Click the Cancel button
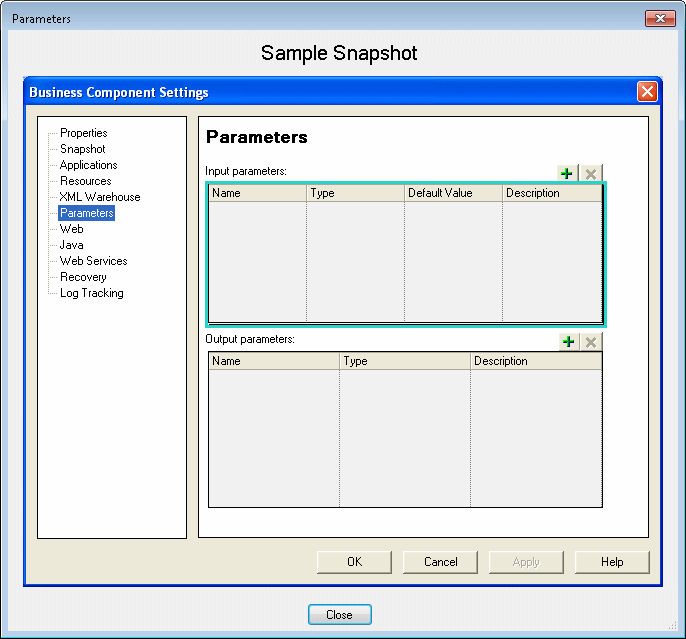Viewport: 686px width, 639px height. 440,562
